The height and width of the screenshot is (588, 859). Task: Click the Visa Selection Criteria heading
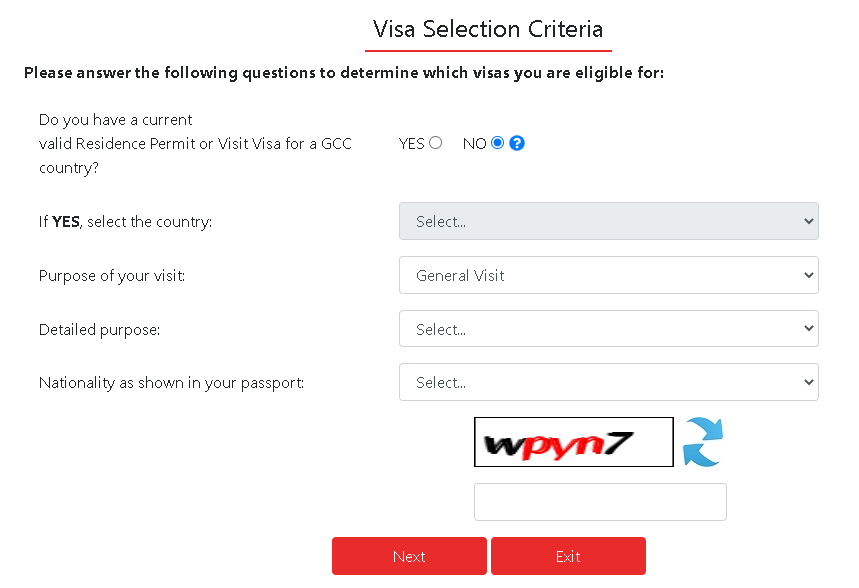click(x=488, y=29)
